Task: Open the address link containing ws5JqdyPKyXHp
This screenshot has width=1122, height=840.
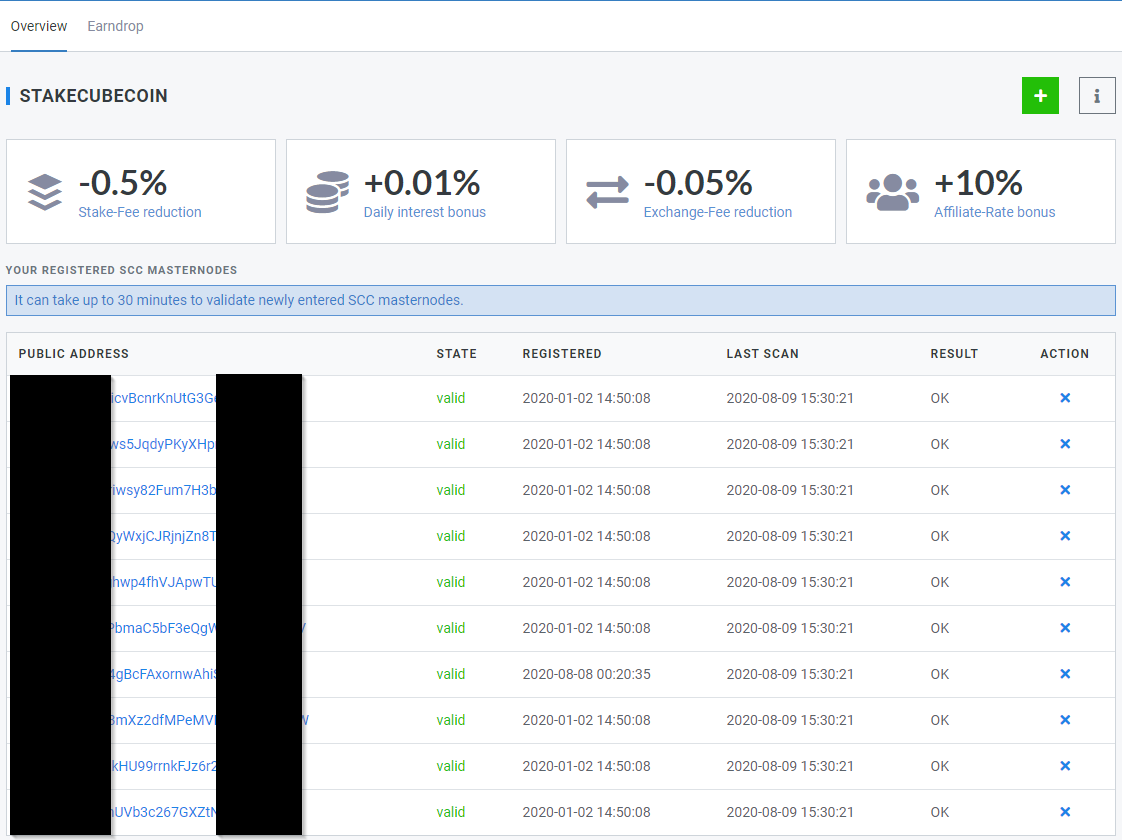Action: [x=163, y=444]
